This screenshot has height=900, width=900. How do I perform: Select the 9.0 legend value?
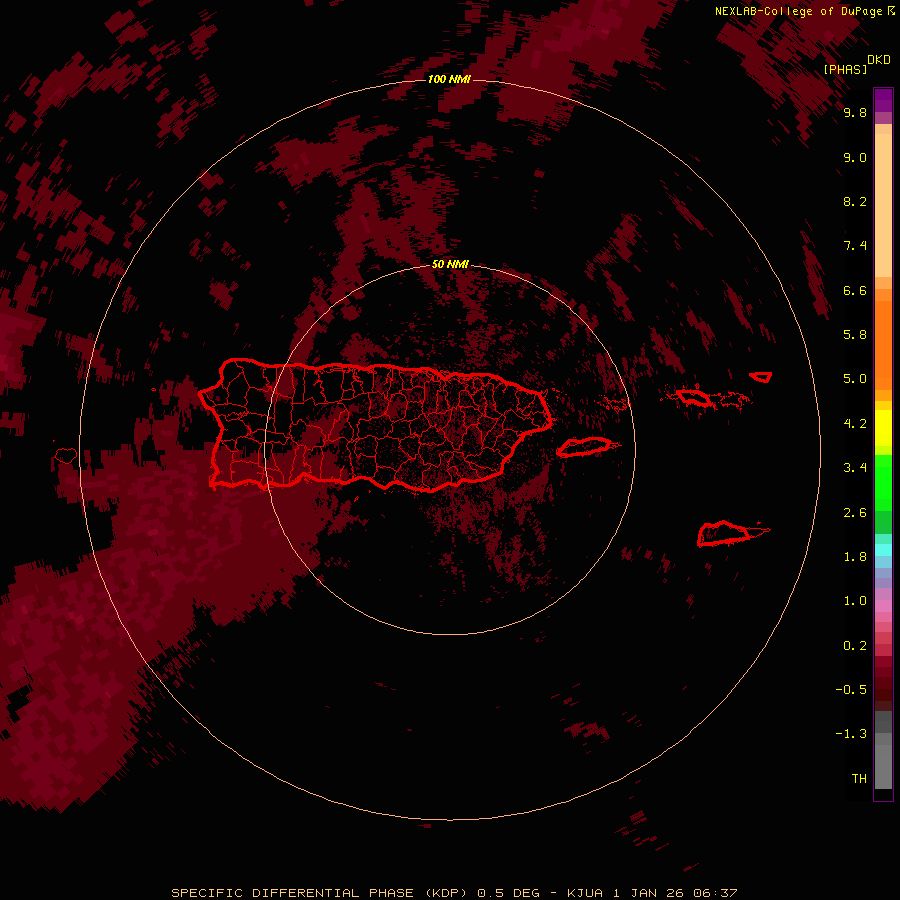pos(855,157)
